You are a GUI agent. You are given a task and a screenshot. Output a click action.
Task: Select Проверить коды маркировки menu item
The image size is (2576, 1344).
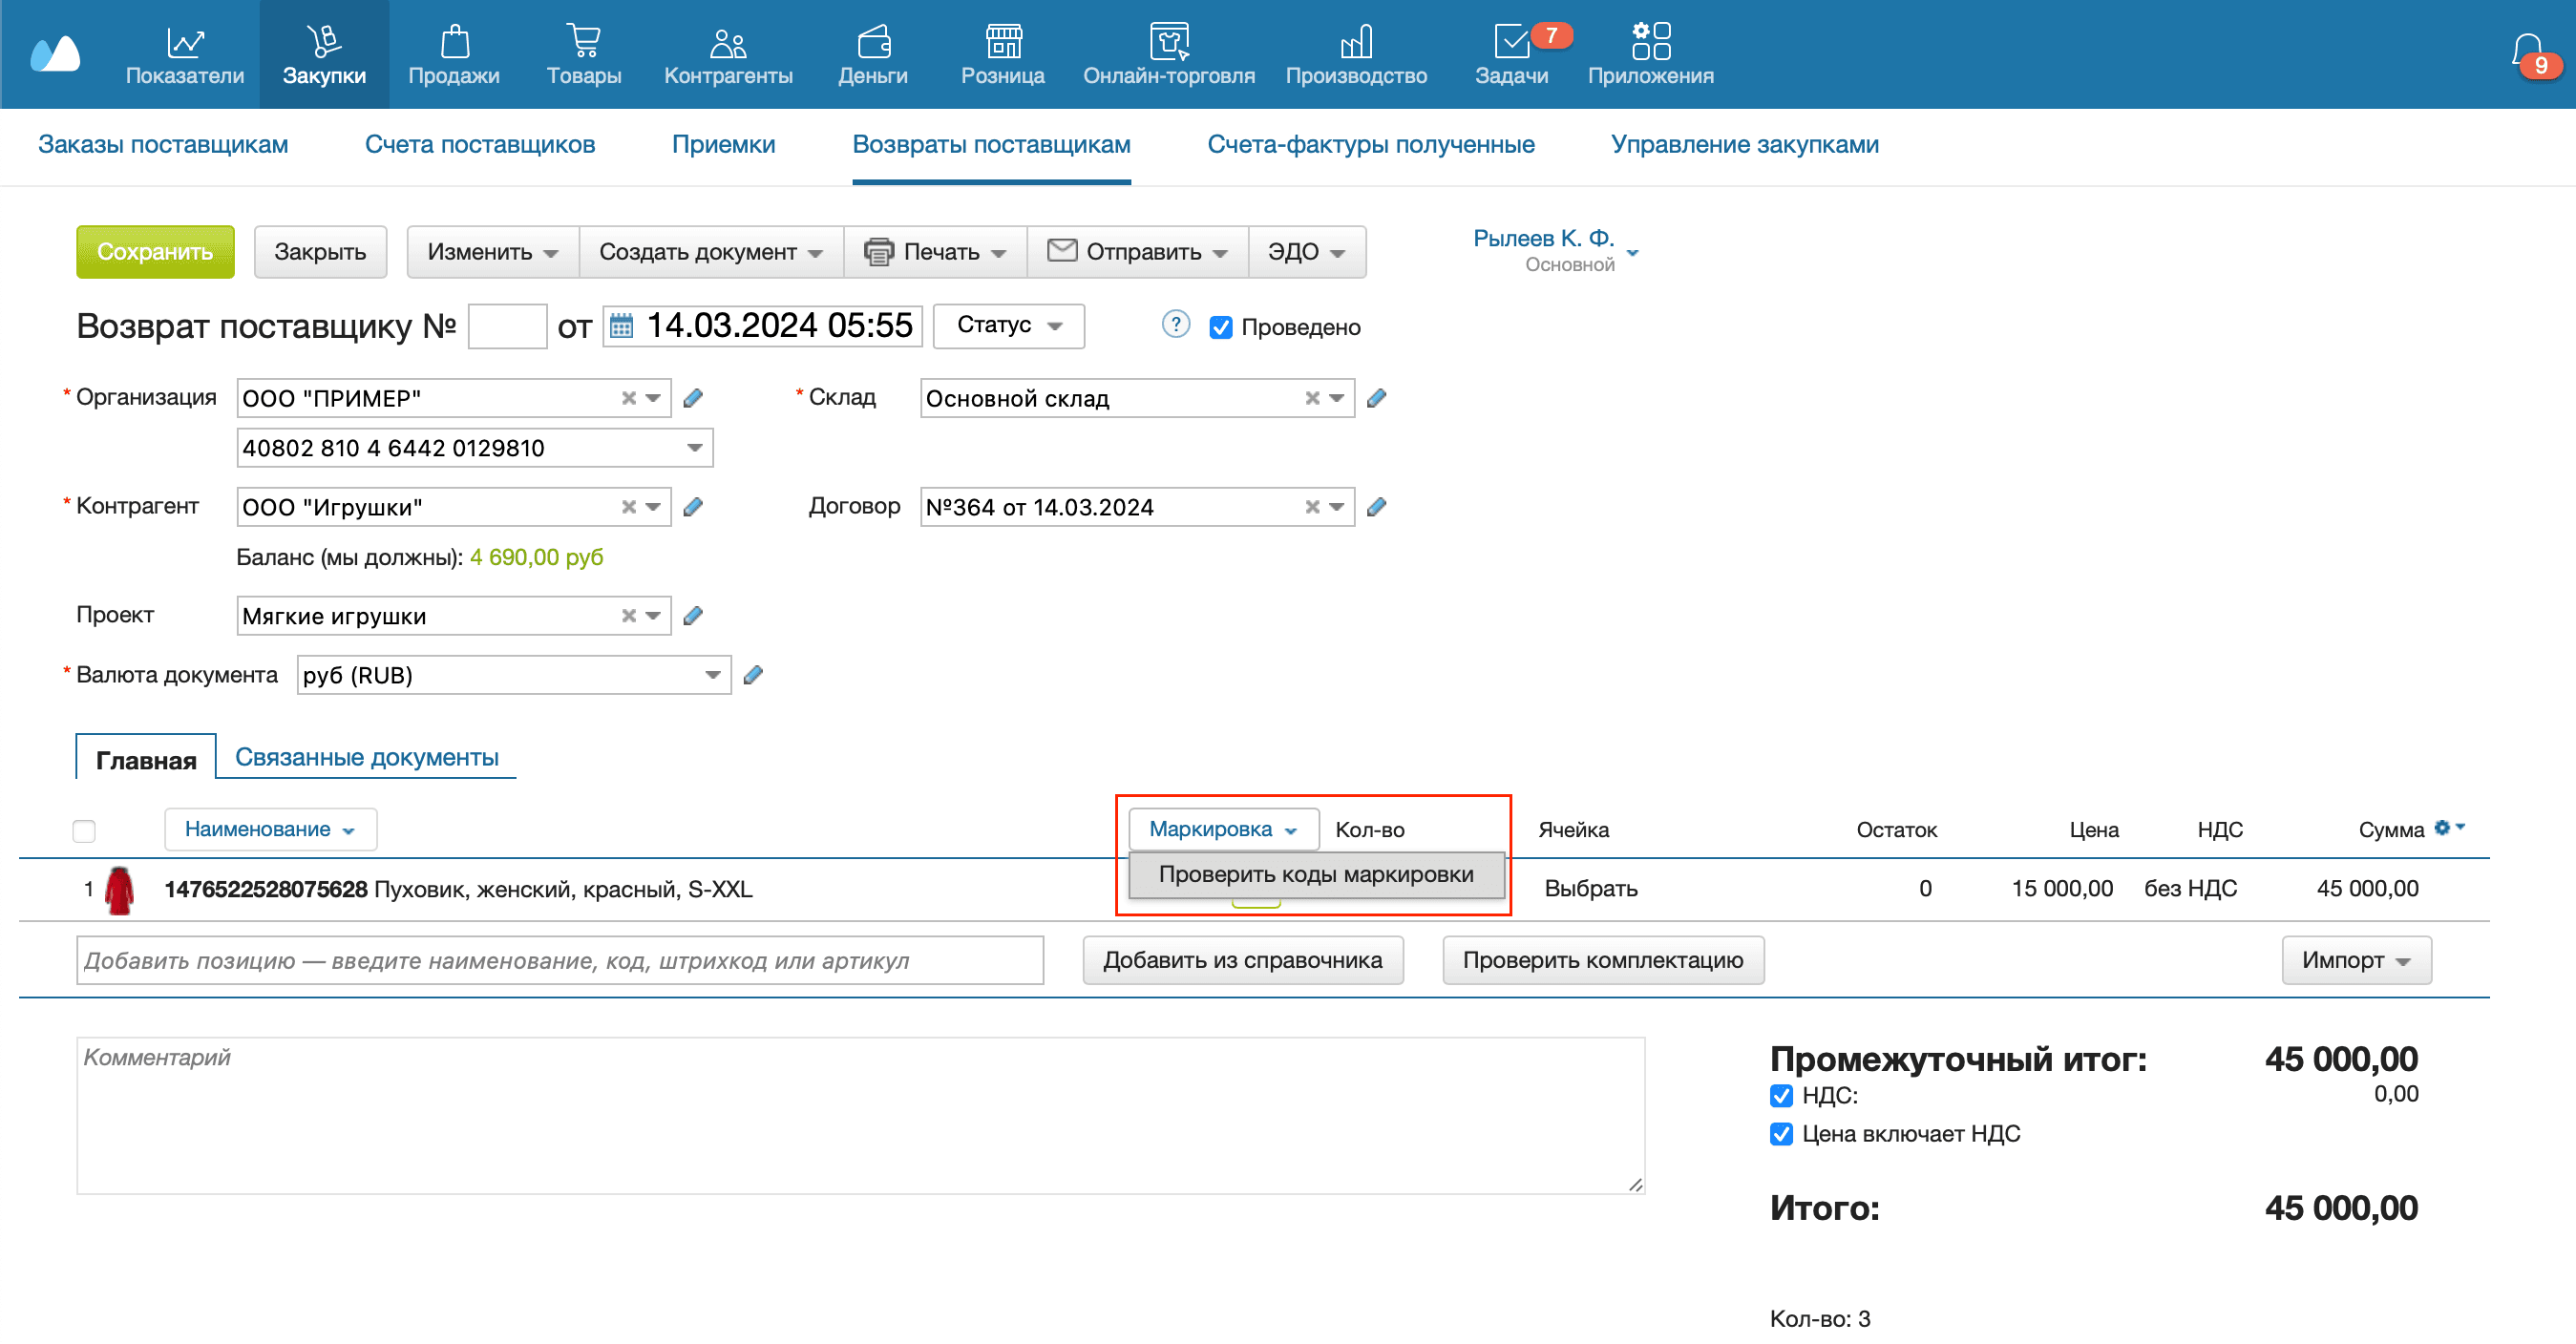pyautogui.click(x=1315, y=875)
